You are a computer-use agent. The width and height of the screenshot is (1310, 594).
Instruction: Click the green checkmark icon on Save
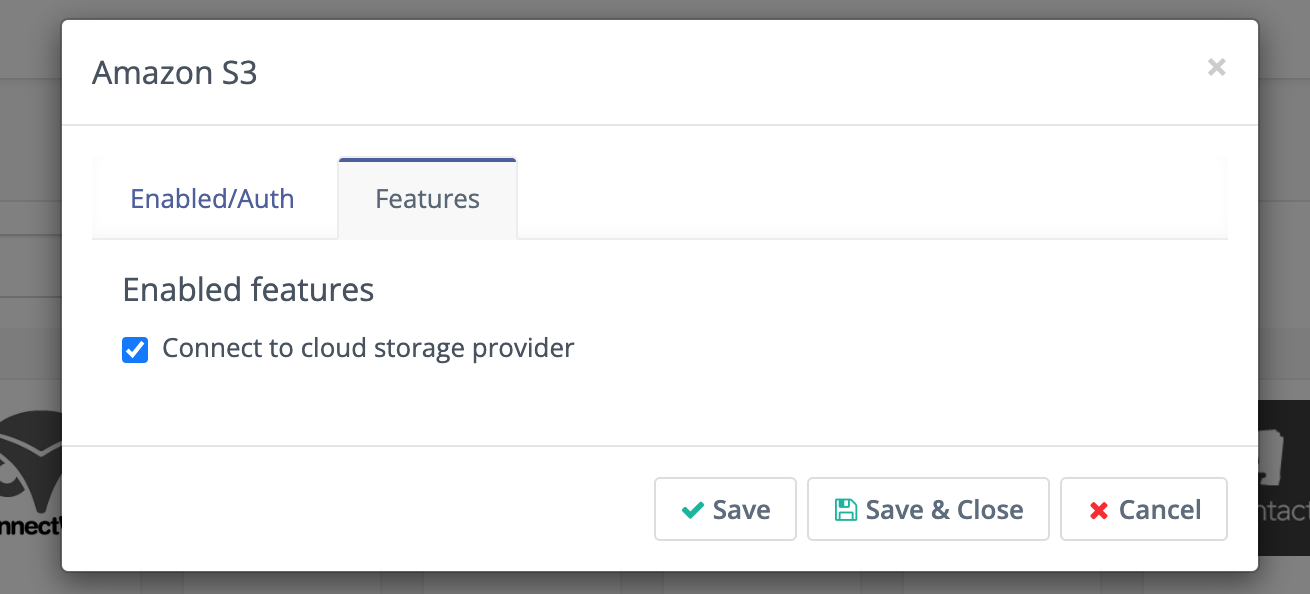[691, 509]
